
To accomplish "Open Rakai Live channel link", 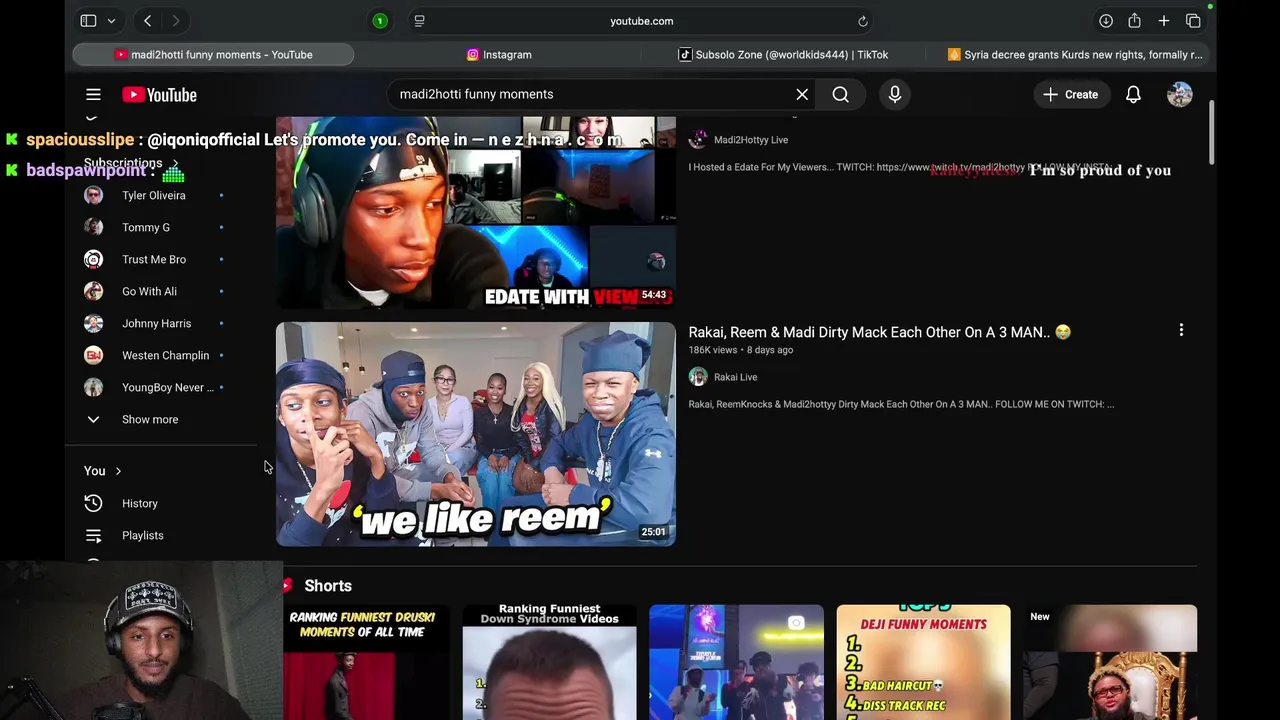I will click(735, 377).
